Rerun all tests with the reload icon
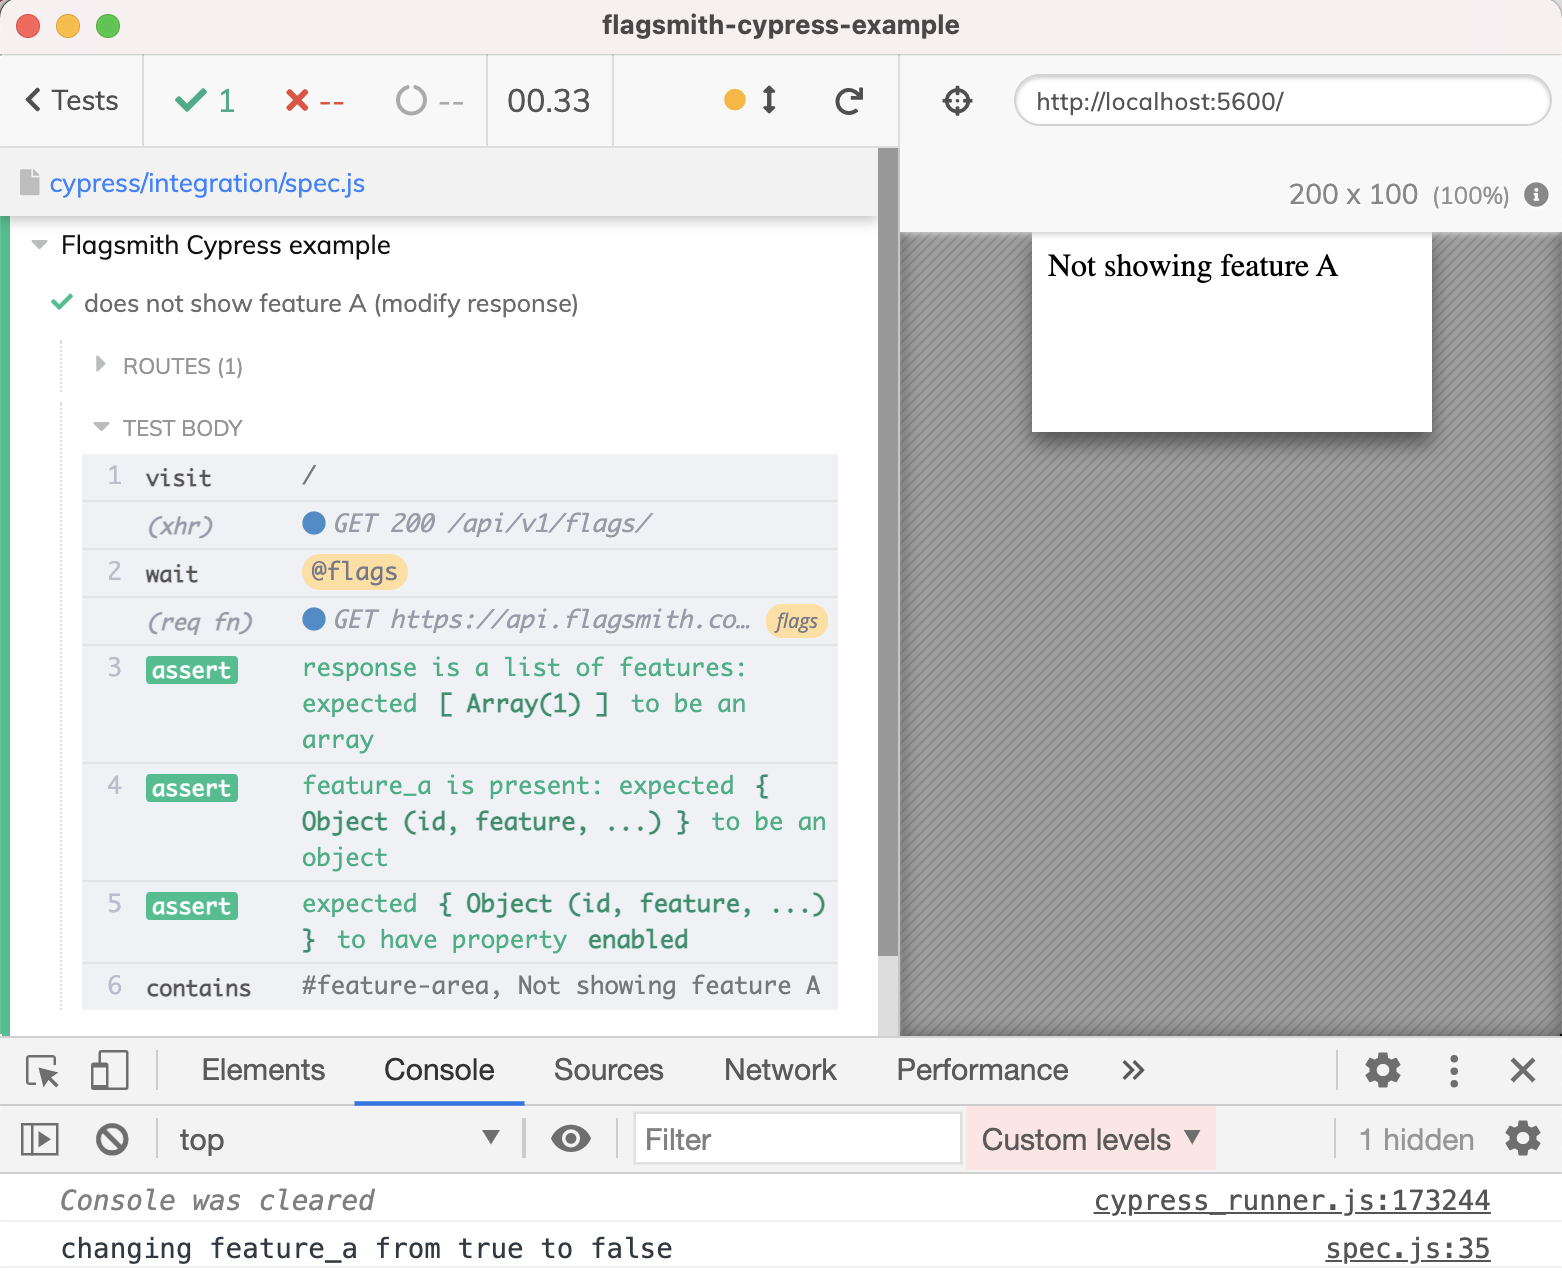The height and width of the screenshot is (1274, 1562). [849, 100]
